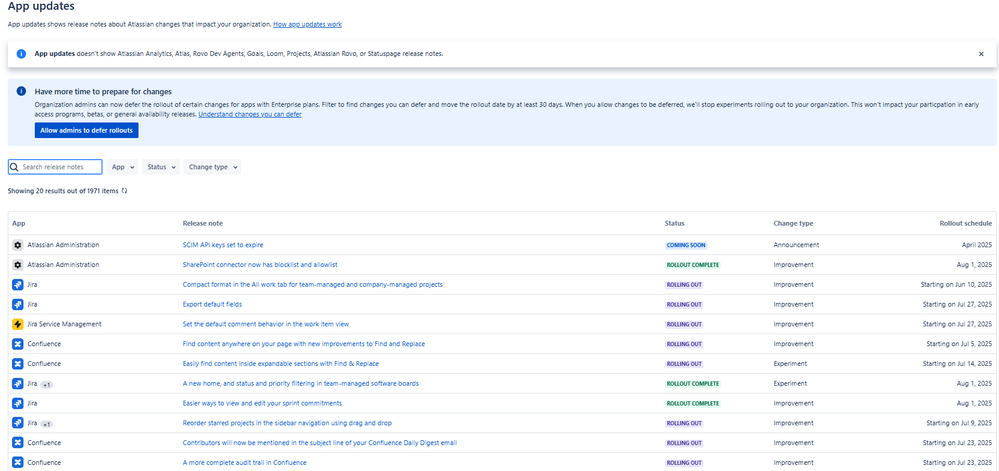Image resolution: width=999 pixels, height=471 pixels.
Task: Open Compact format in All work tab note
Action: coord(313,284)
